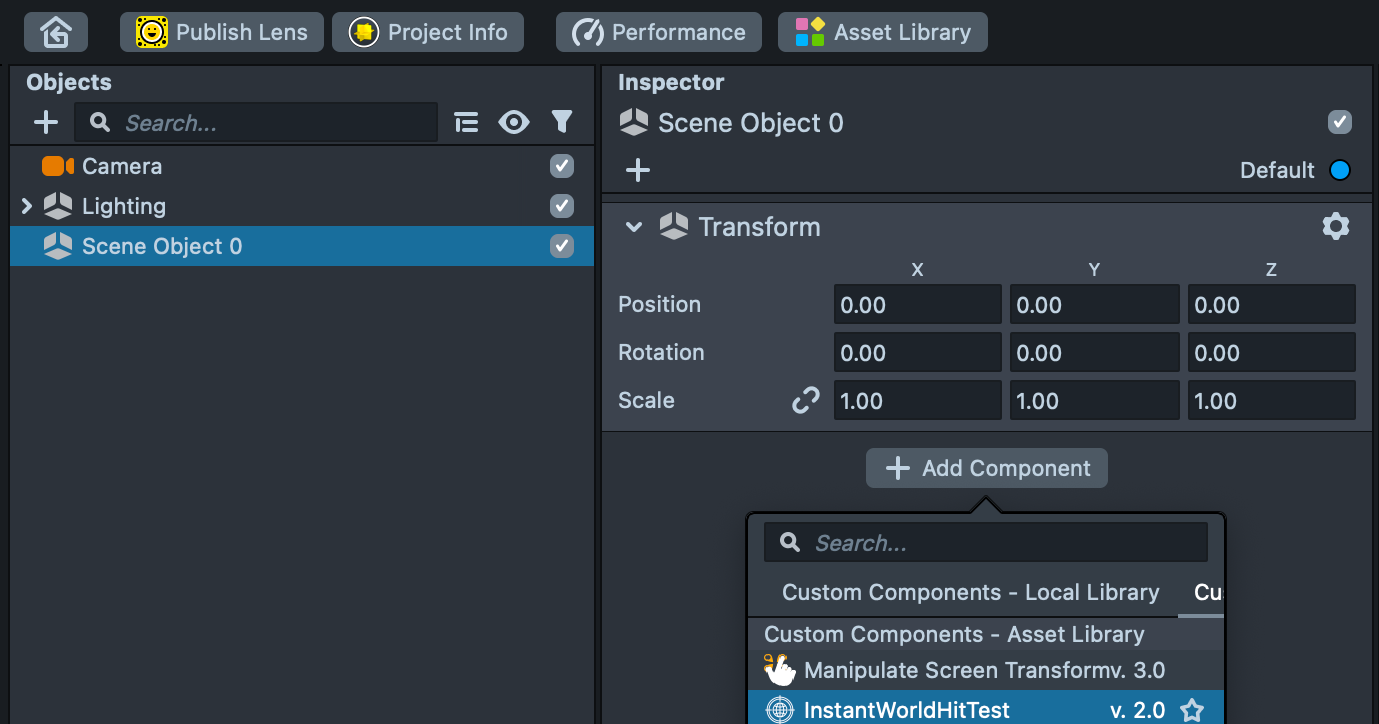Click the blue Default layer color dot
1379x724 pixels.
click(1339, 170)
